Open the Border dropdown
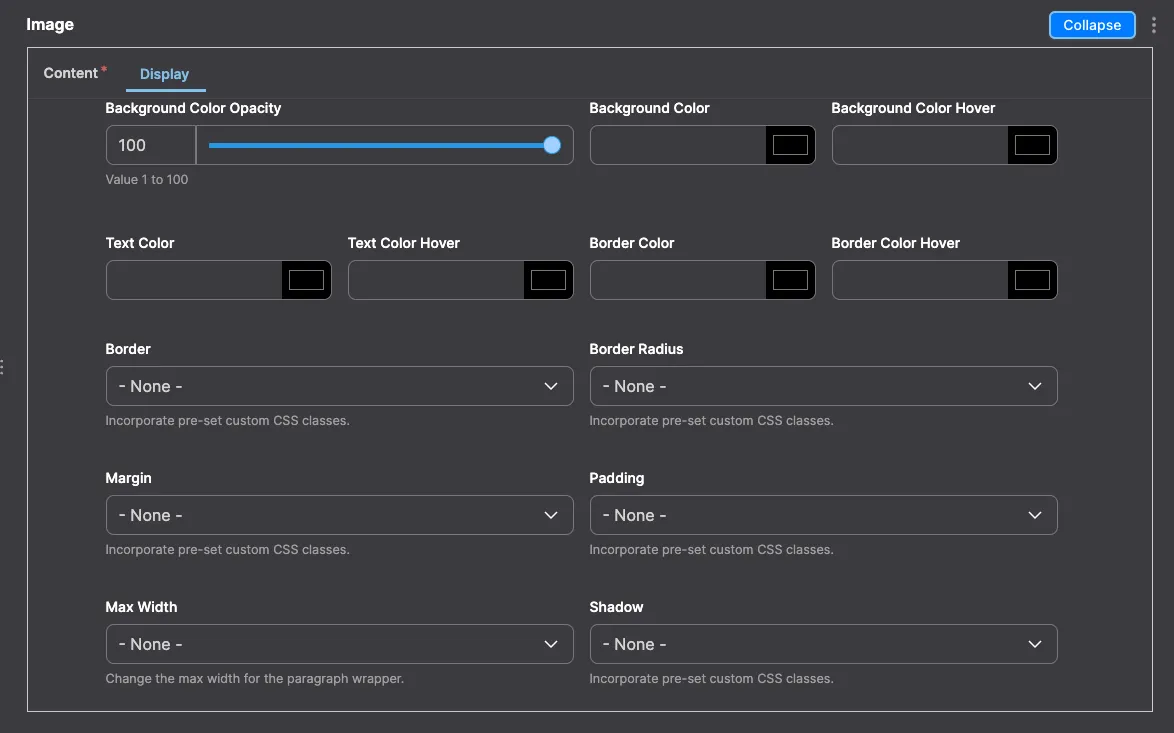 pos(340,386)
